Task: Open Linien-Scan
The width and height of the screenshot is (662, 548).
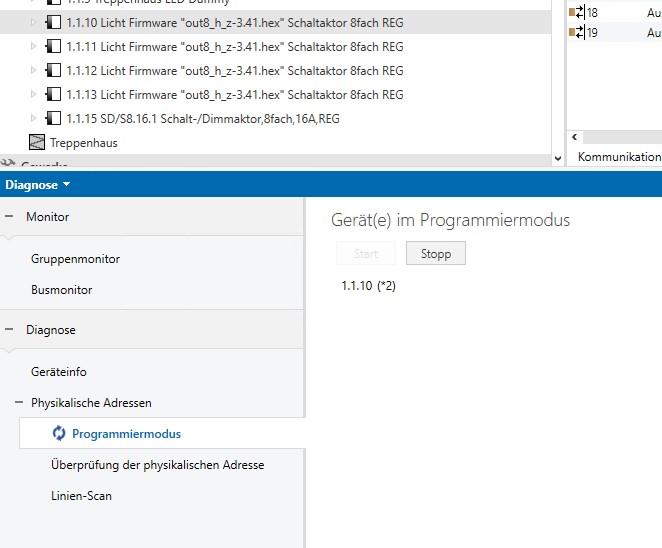Action: [x=81, y=496]
